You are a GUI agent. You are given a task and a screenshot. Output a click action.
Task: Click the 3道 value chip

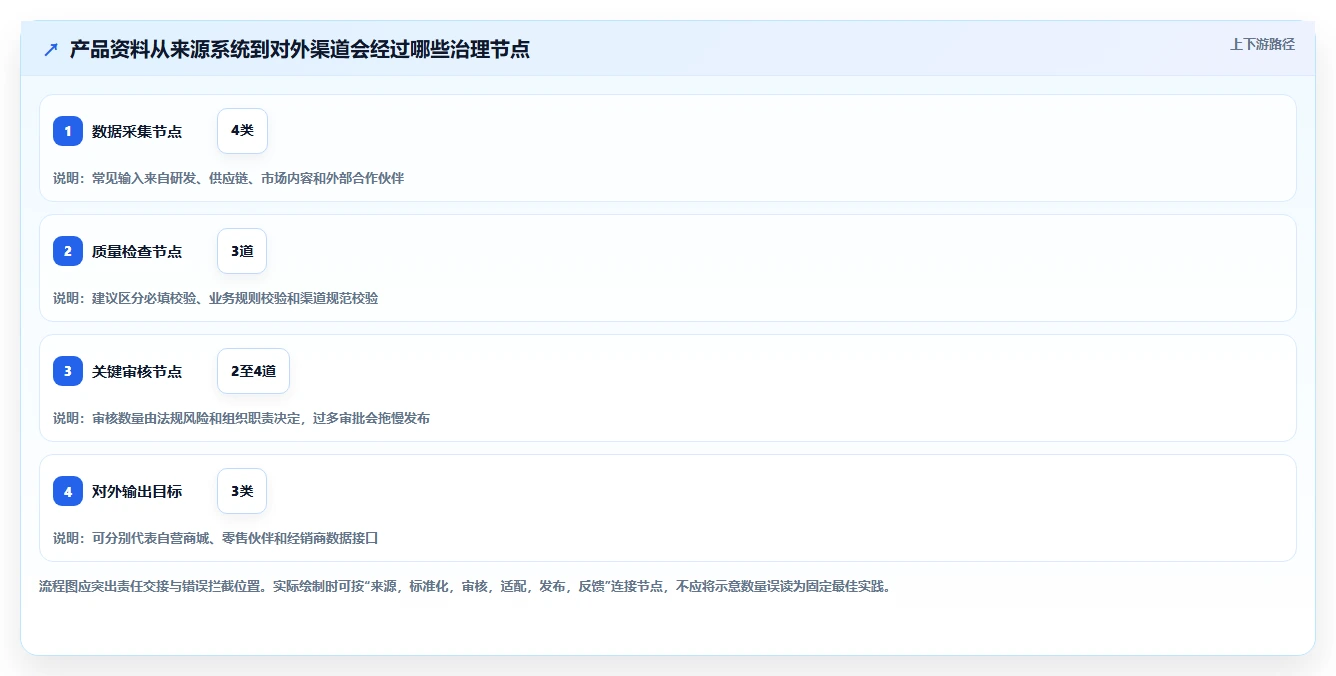tap(242, 251)
